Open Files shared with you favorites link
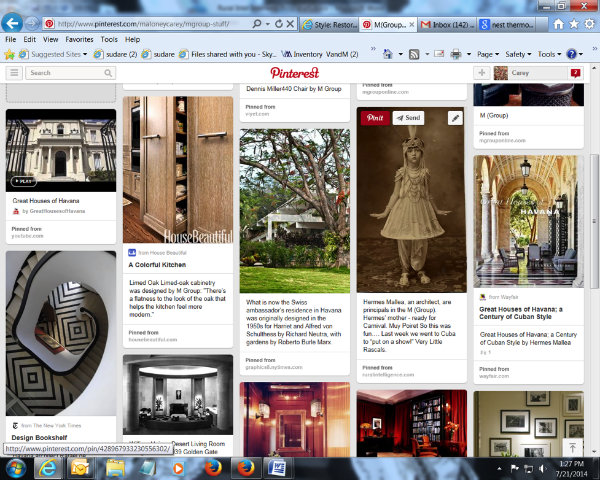 (228, 54)
